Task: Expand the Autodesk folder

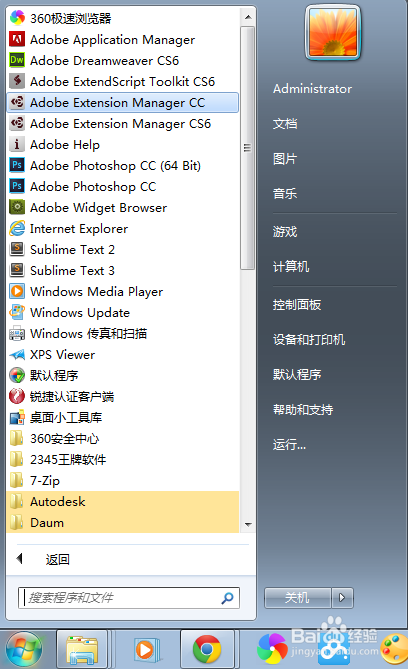Action: pyautogui.click(x=123, y=501)
